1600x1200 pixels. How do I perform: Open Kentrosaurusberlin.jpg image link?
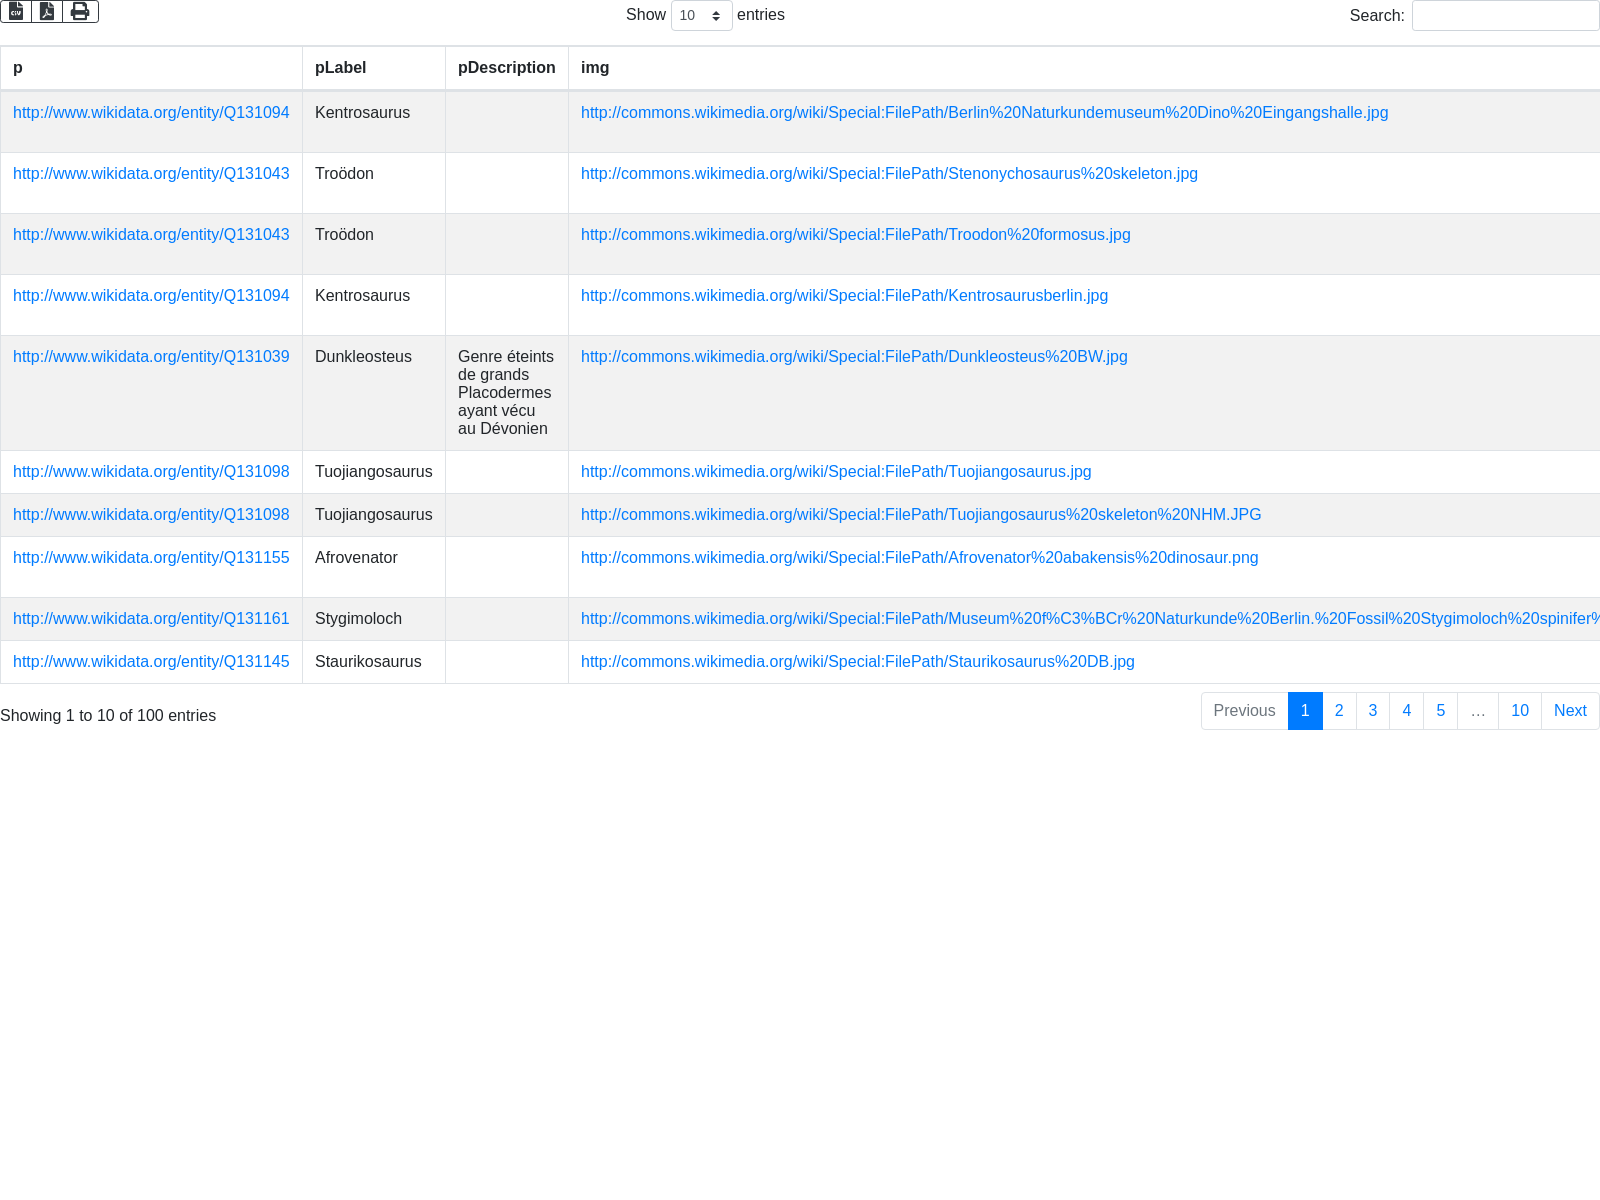point(844,296)
